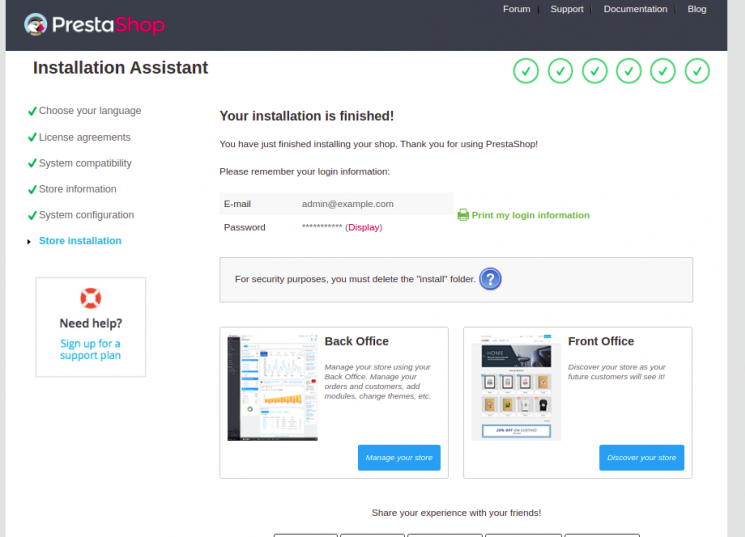Select the Store information step in sidebar
The image size is (745, 537).
(77, 189)
